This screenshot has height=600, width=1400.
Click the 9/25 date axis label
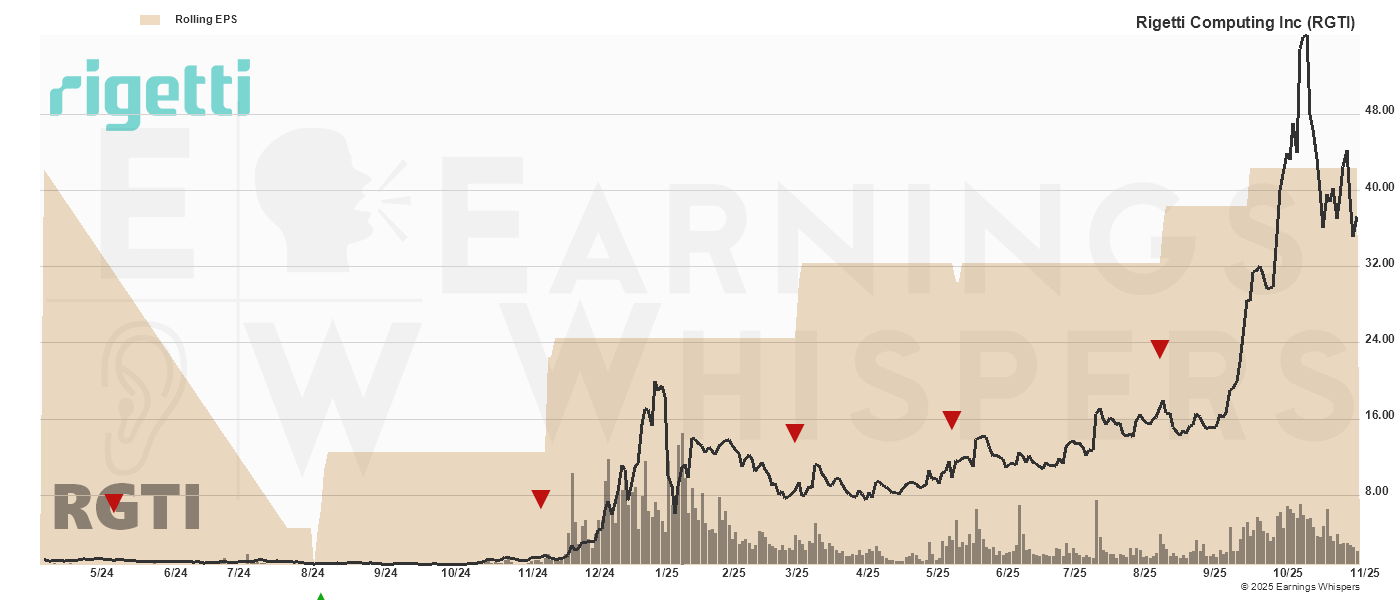coord(1215,573)
